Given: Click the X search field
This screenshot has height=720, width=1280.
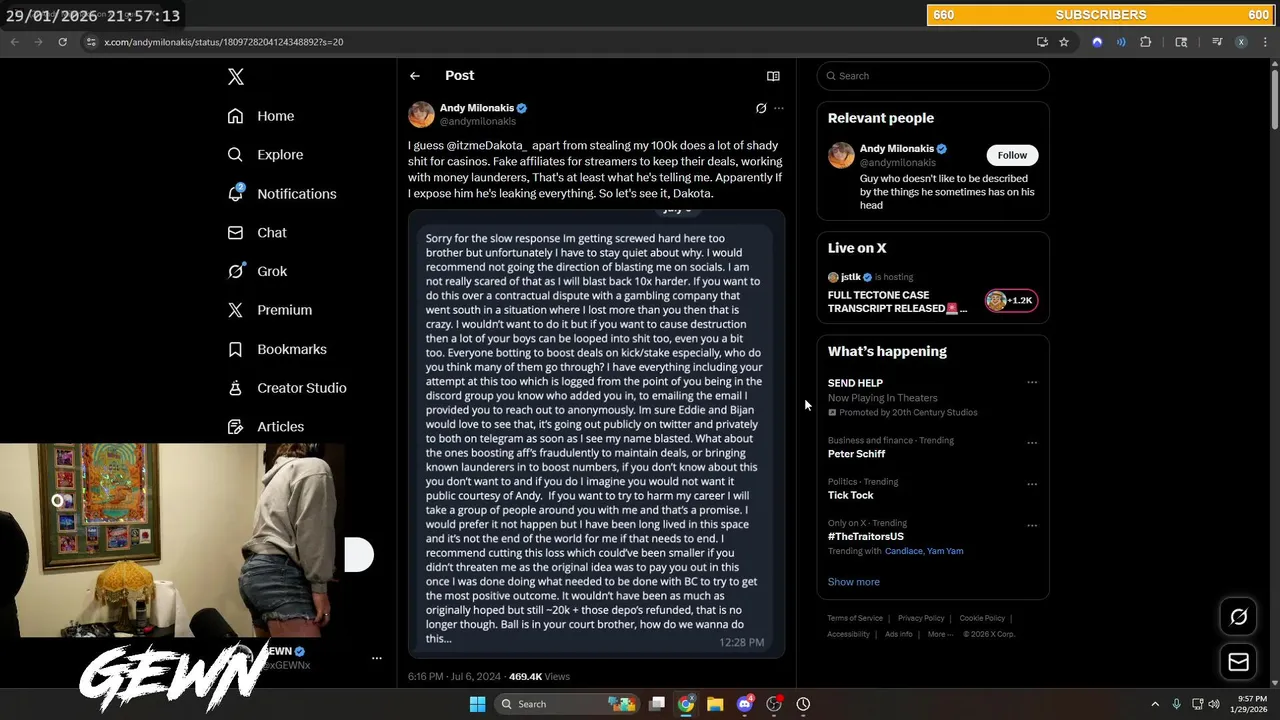Looking at the screenshot, I should click(933, 76).
